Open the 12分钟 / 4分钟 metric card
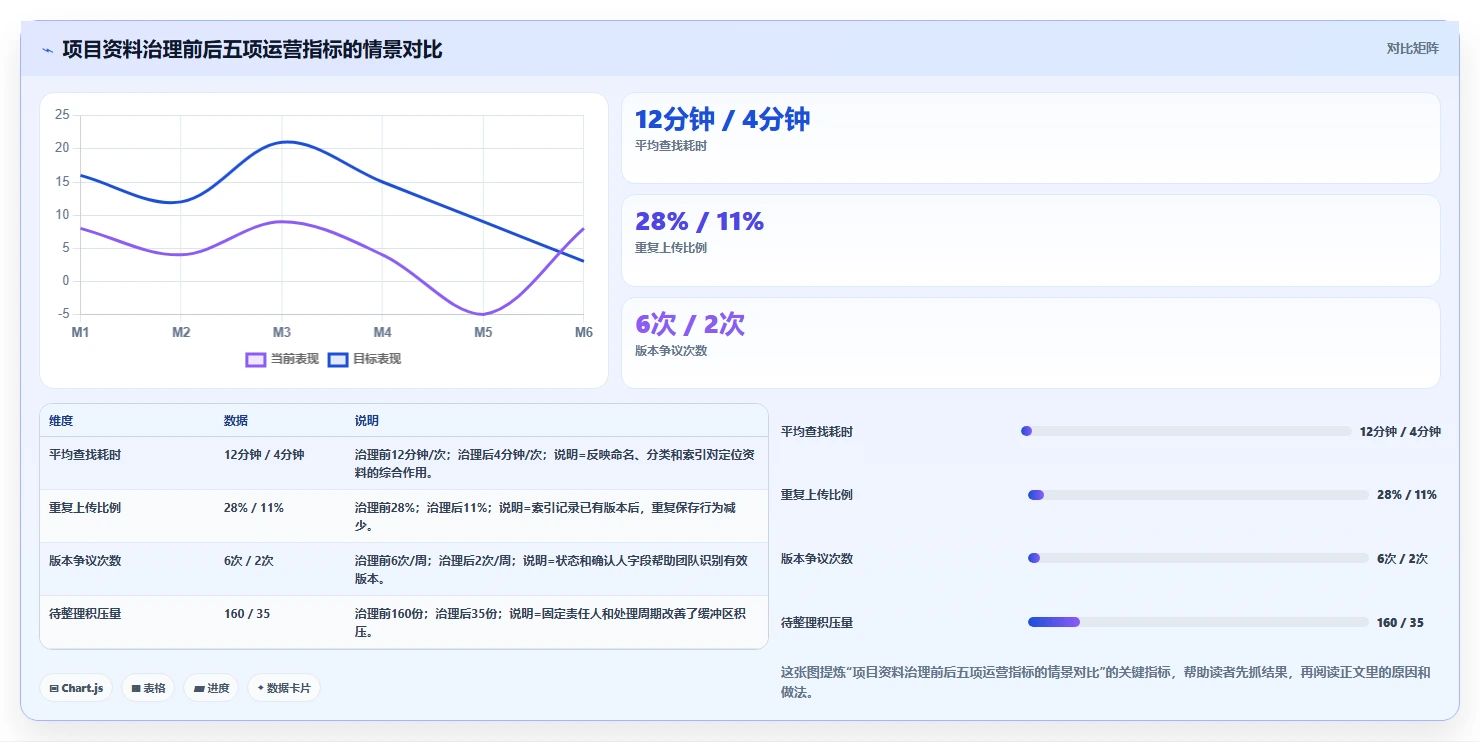This screenshot has height=742, width=1480. [x=1031, y=138]
